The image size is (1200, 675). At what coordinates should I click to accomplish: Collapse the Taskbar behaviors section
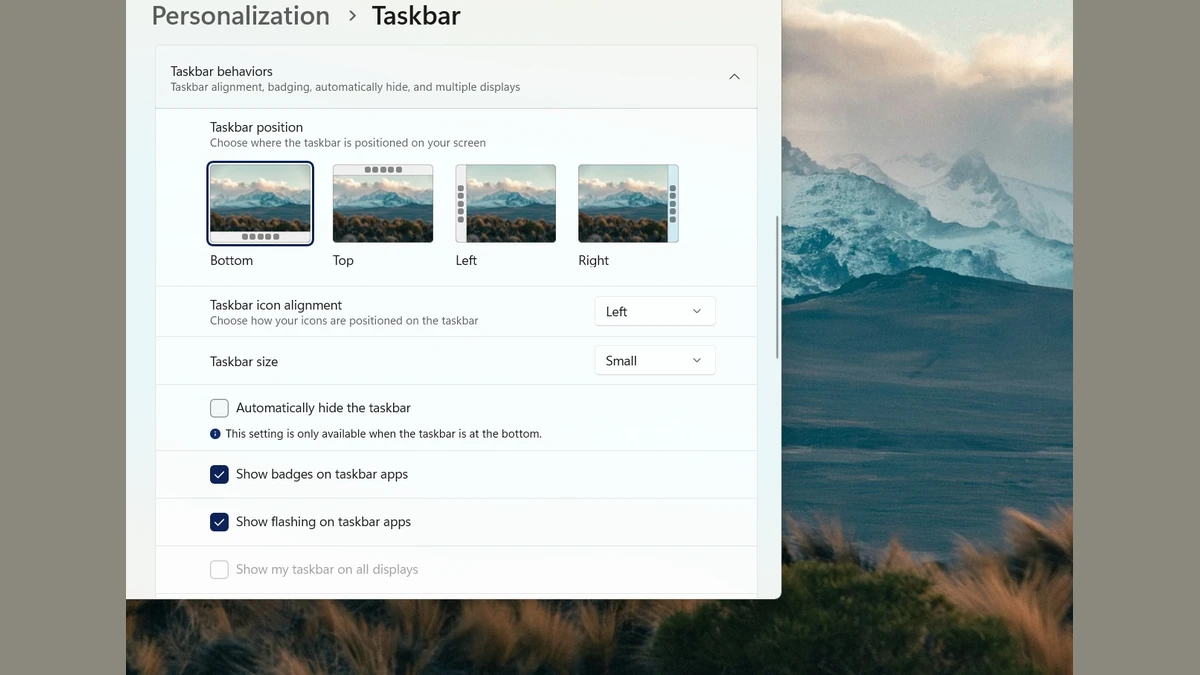[734, 77]
